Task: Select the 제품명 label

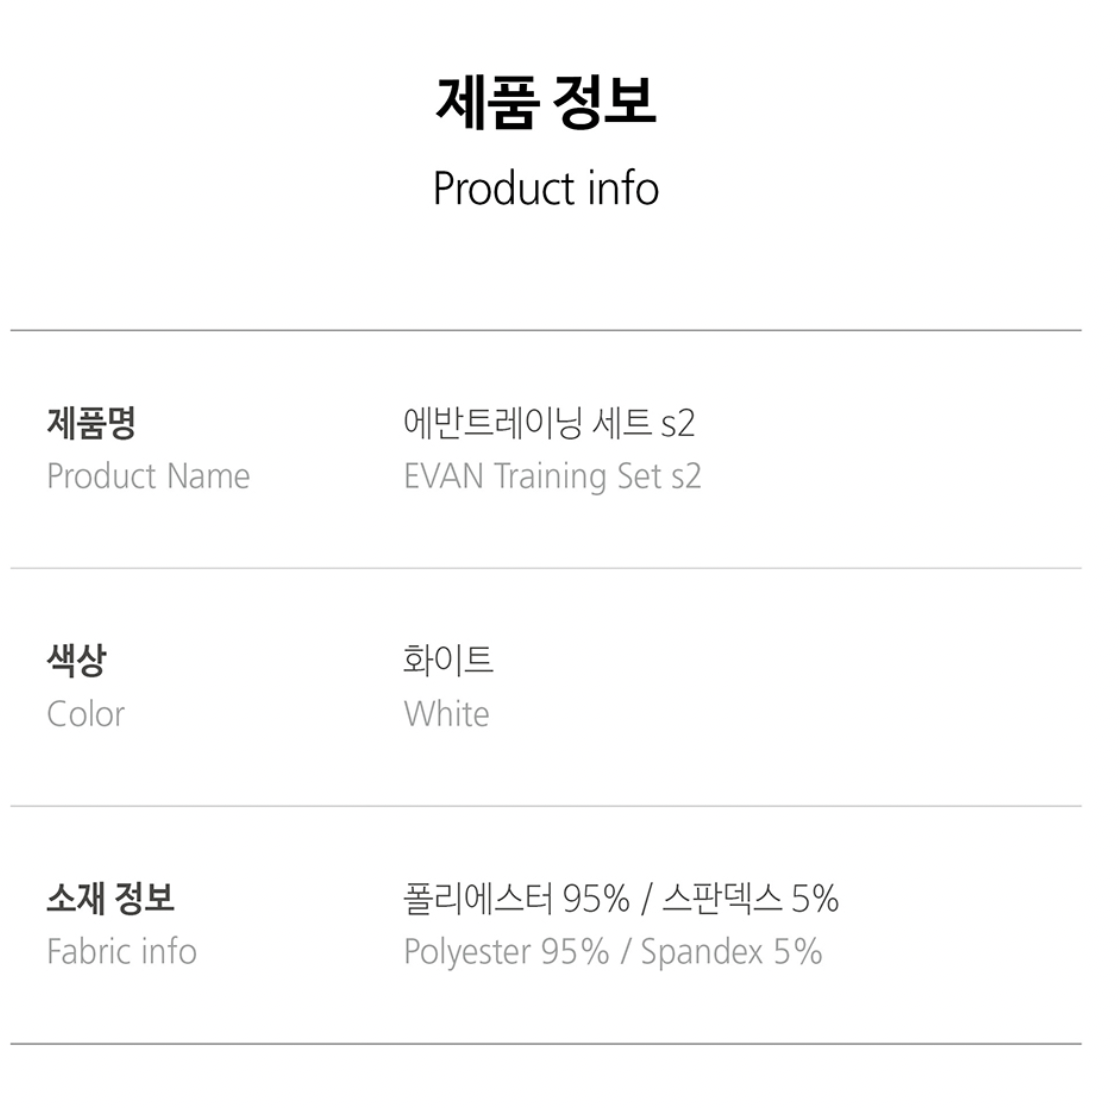Action: [x=91, y=423]
